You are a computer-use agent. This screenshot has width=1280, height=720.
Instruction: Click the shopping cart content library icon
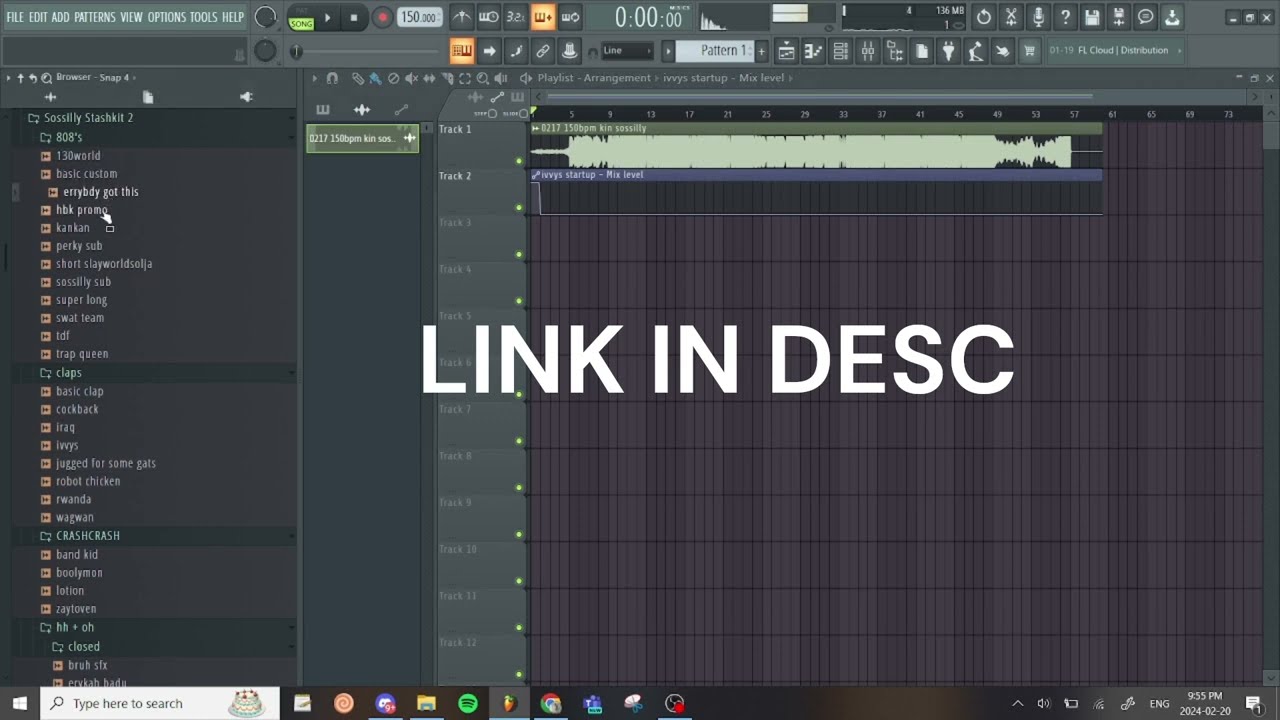click(1029, 51)
